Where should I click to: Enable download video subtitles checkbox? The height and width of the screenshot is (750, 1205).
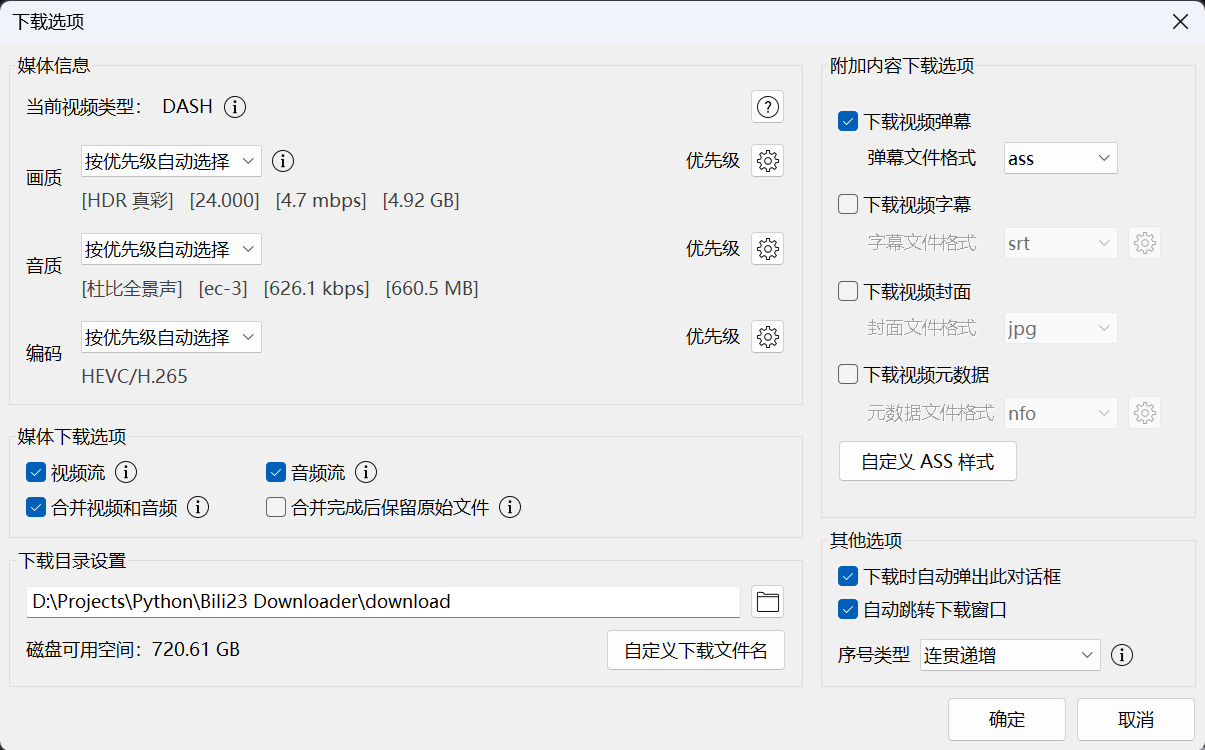coord(848,205)
